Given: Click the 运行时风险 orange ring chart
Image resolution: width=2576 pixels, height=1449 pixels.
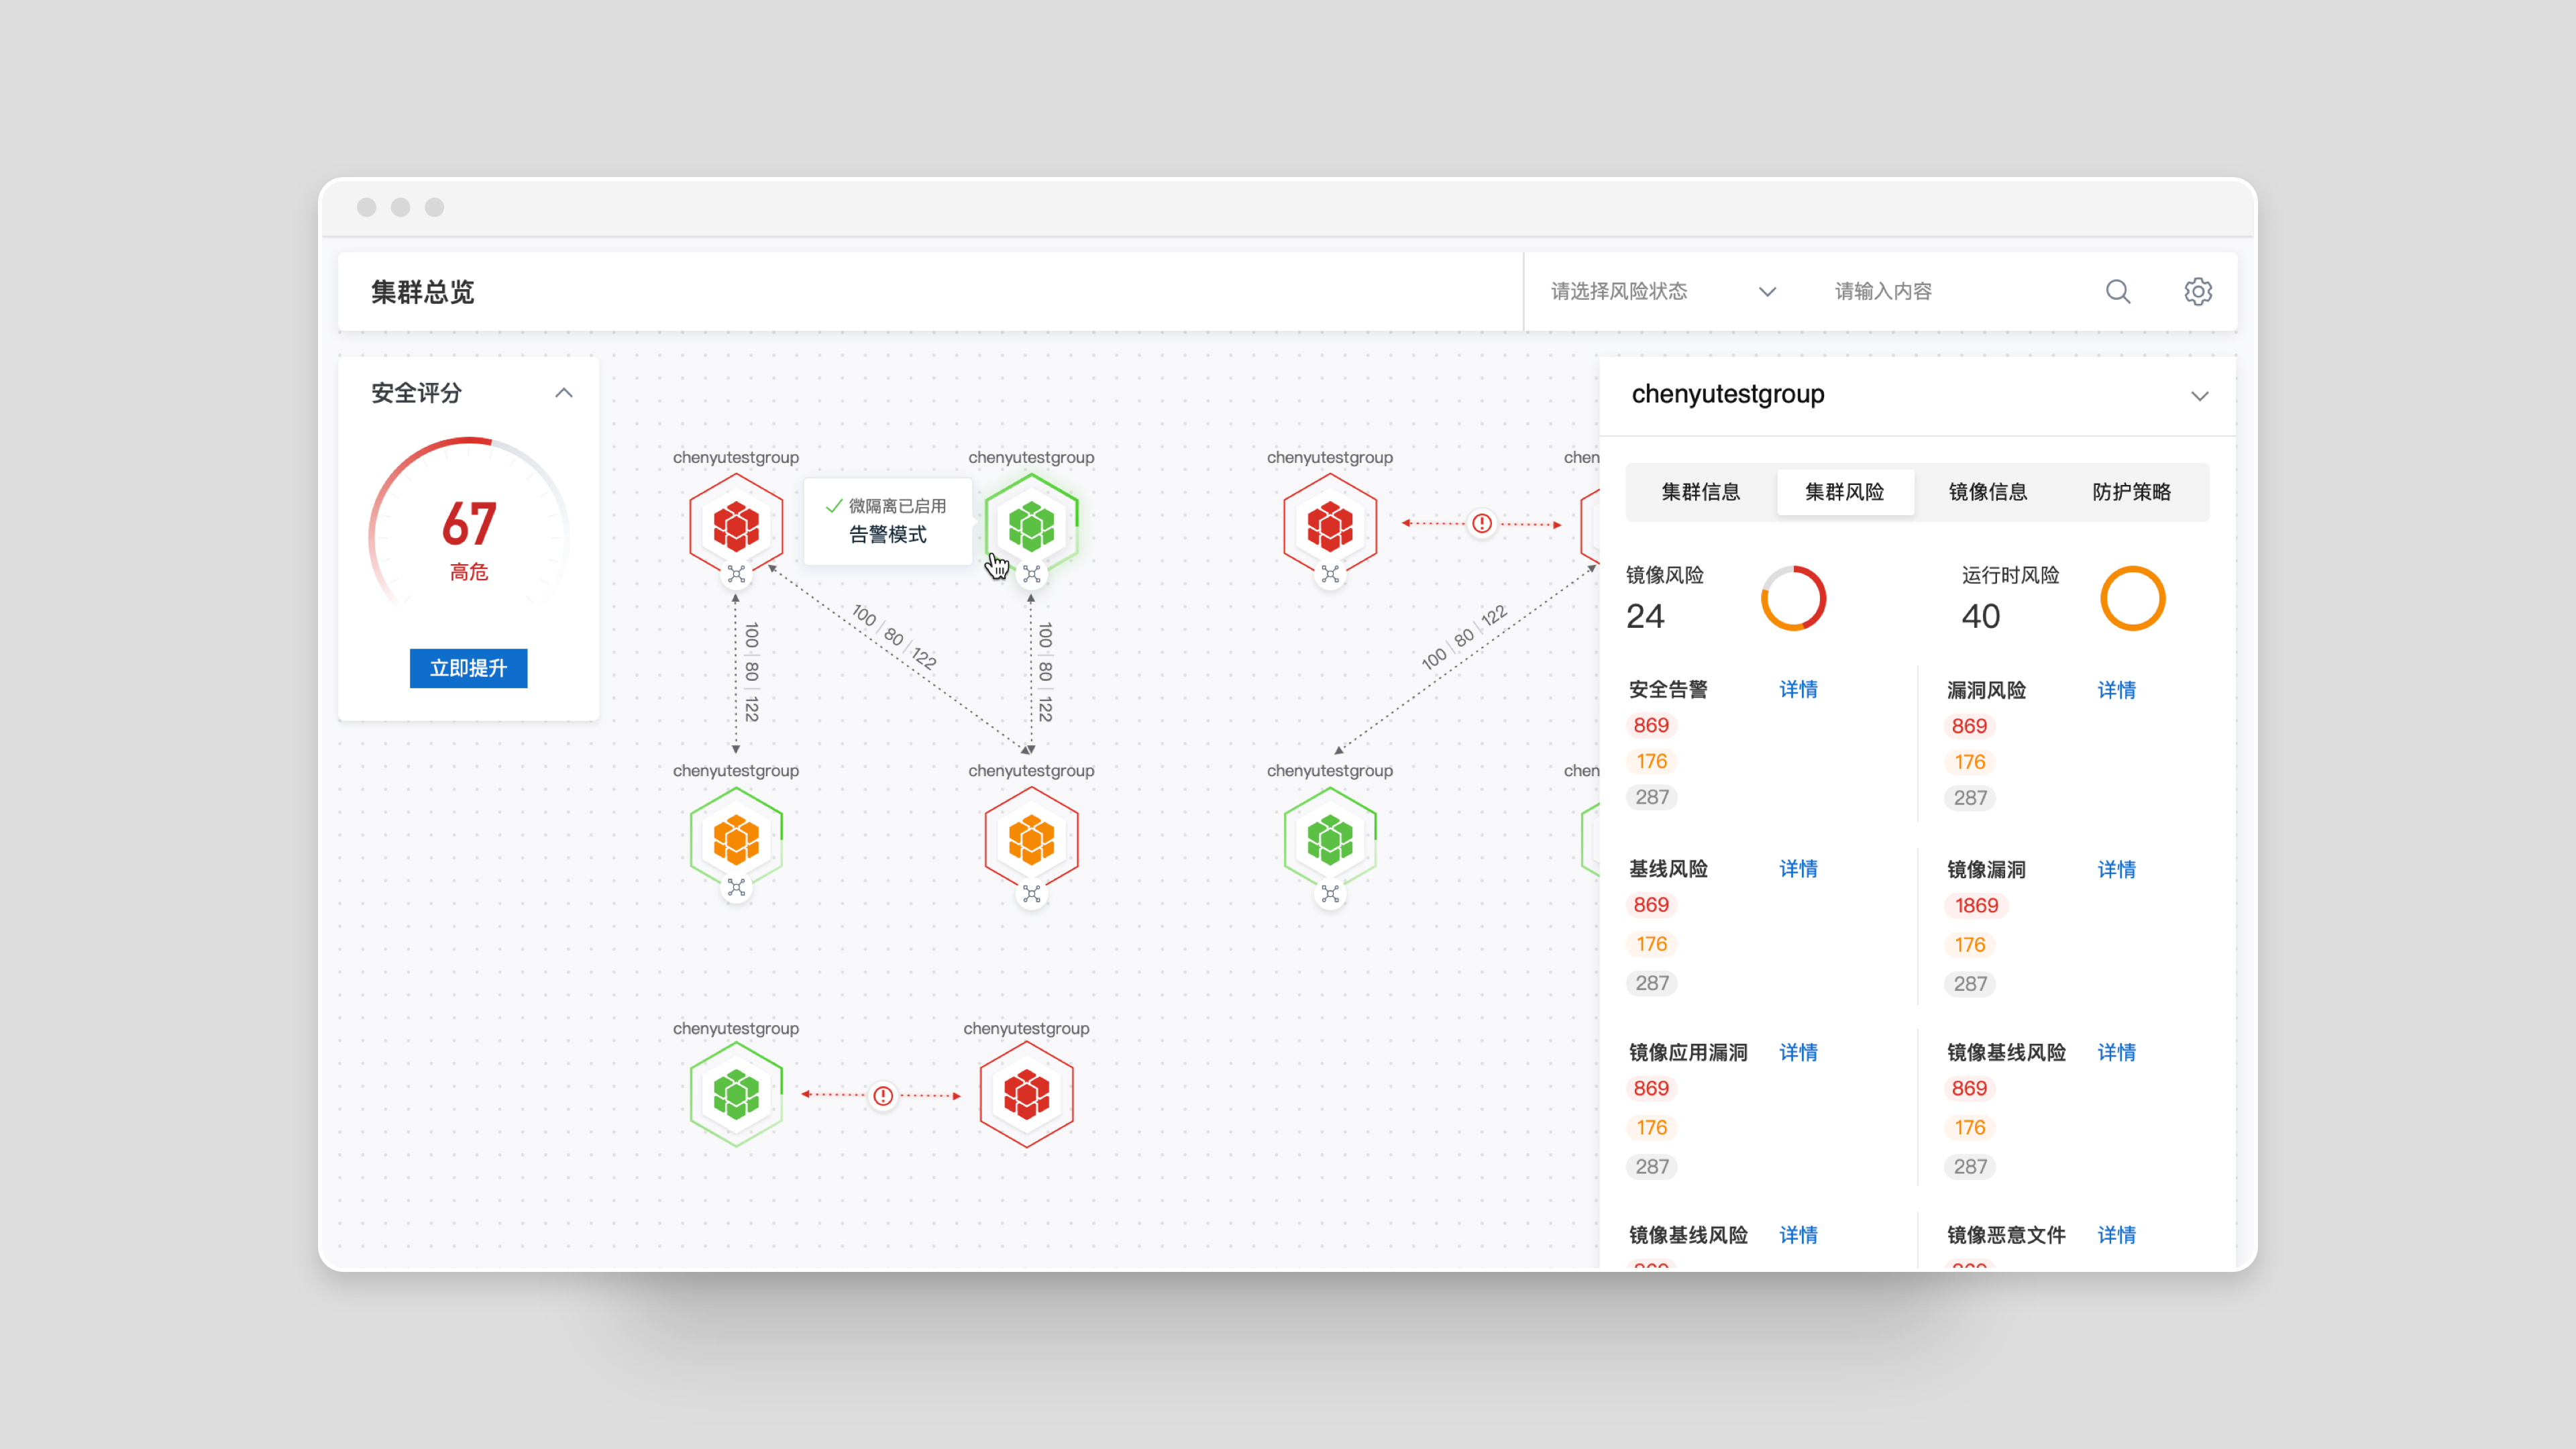Looking at the screenshot, I should pyautogui.click(x=2132, y=598).
